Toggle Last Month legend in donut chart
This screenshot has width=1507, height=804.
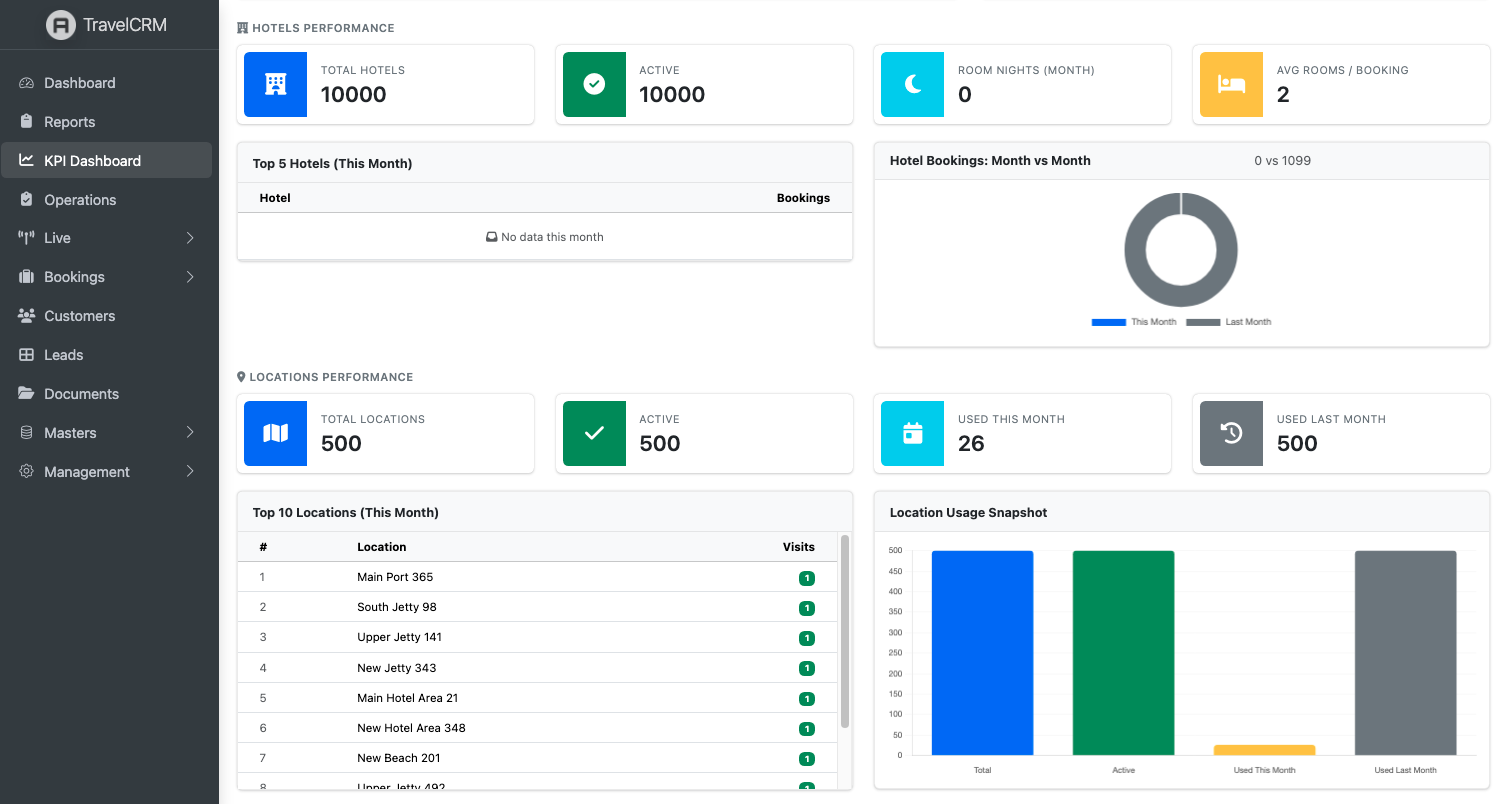click(x=1229, y=322)
